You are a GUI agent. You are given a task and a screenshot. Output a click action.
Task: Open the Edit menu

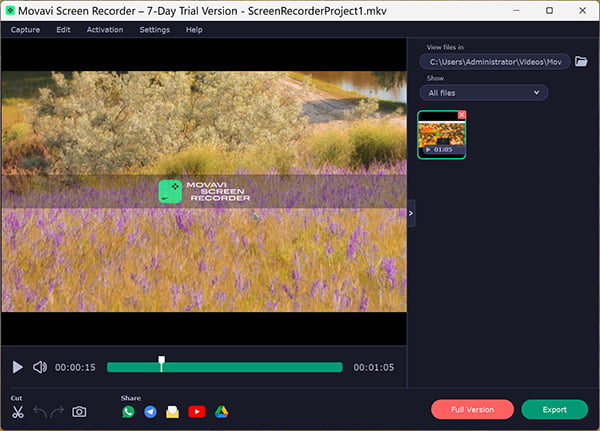click(63, 29)
